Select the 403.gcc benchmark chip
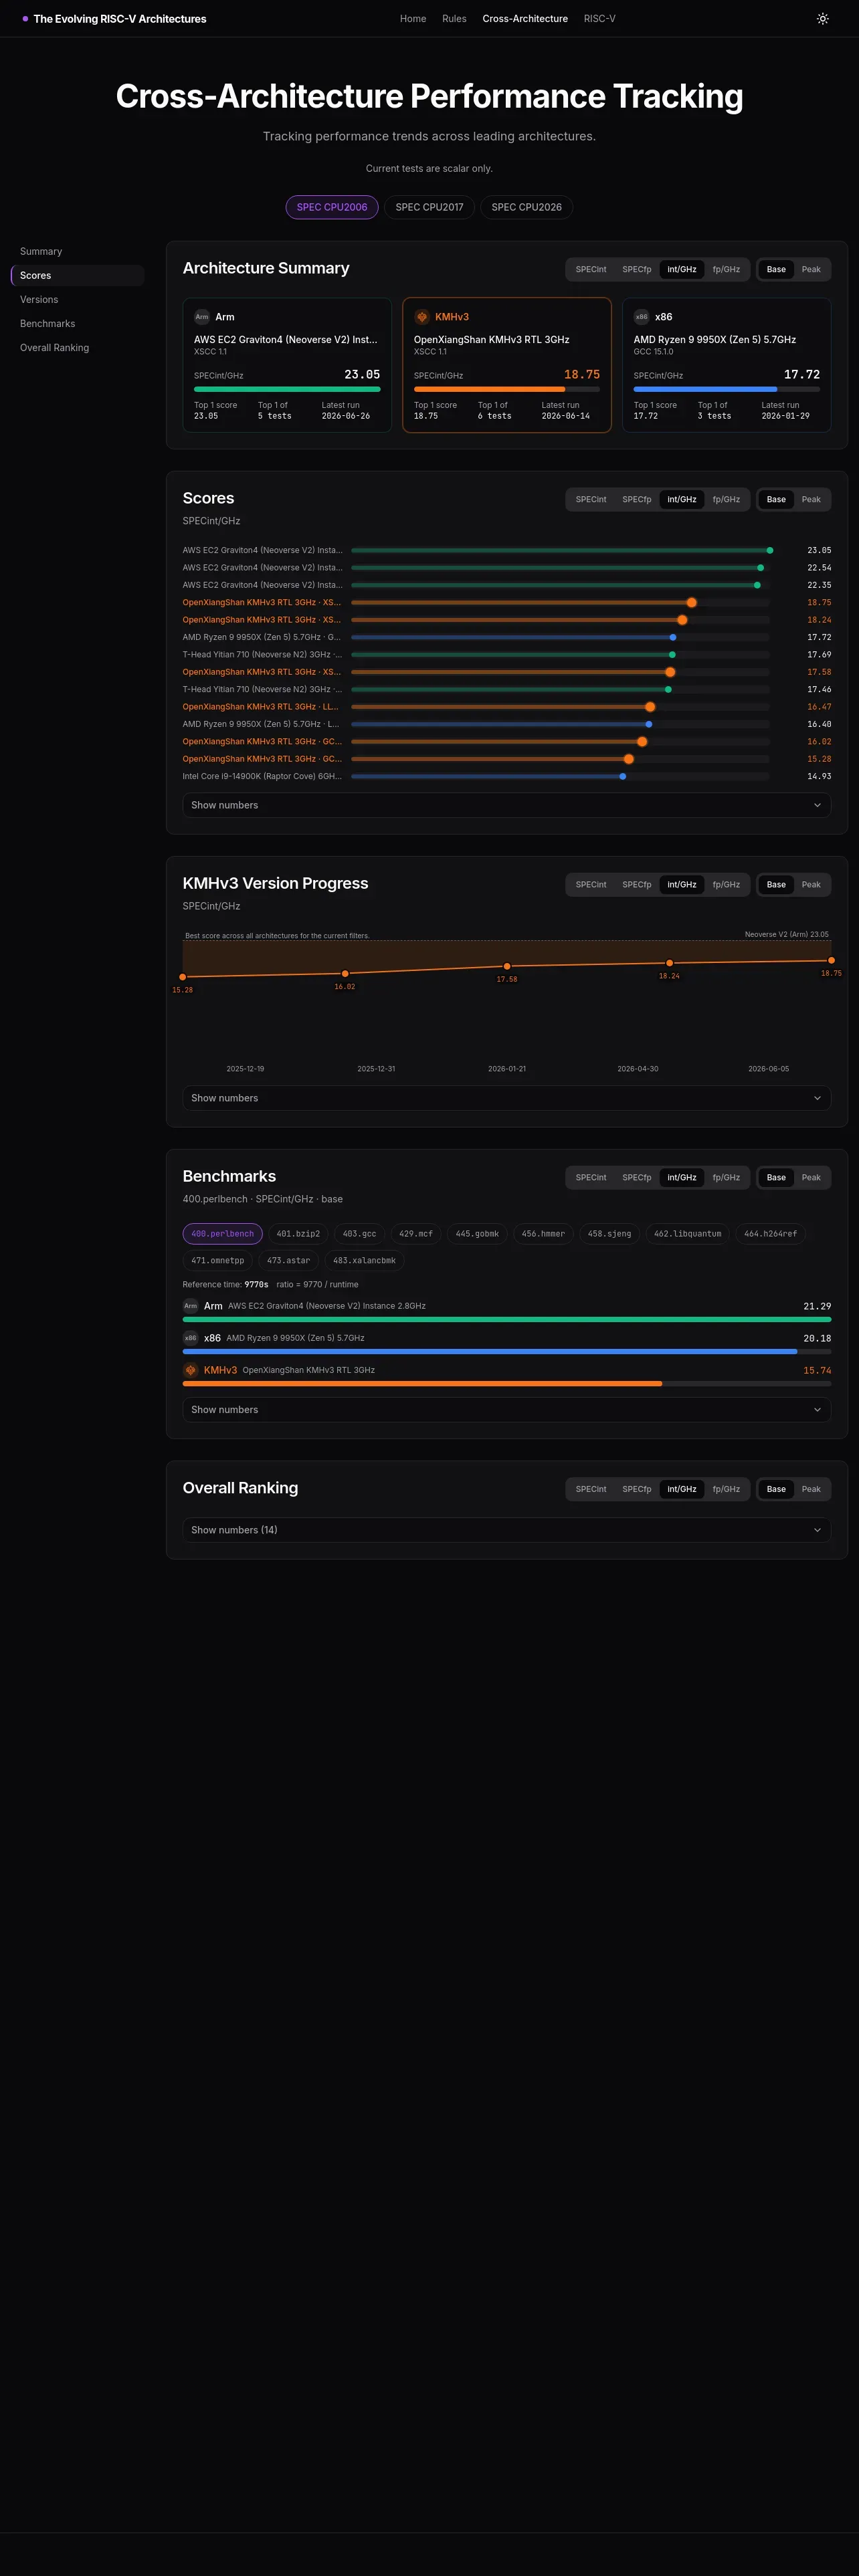Screen dimensions: 859x2576 click(360, 1234)
